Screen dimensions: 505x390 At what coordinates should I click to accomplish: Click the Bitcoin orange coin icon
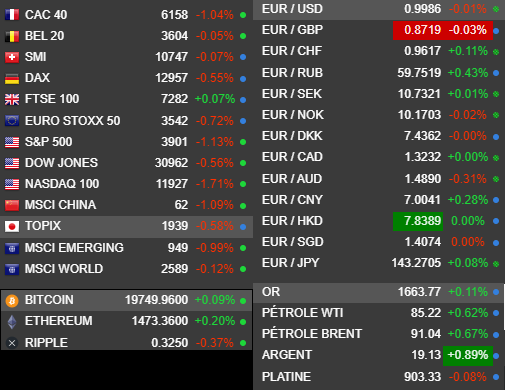tap(12, 300)
